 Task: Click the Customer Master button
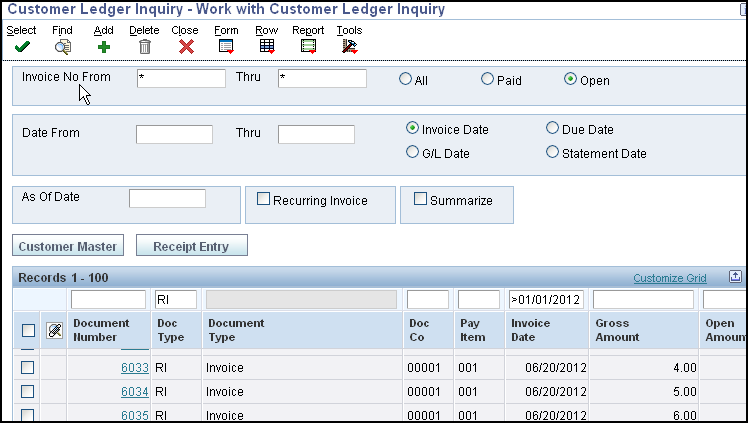coord(68,246)
